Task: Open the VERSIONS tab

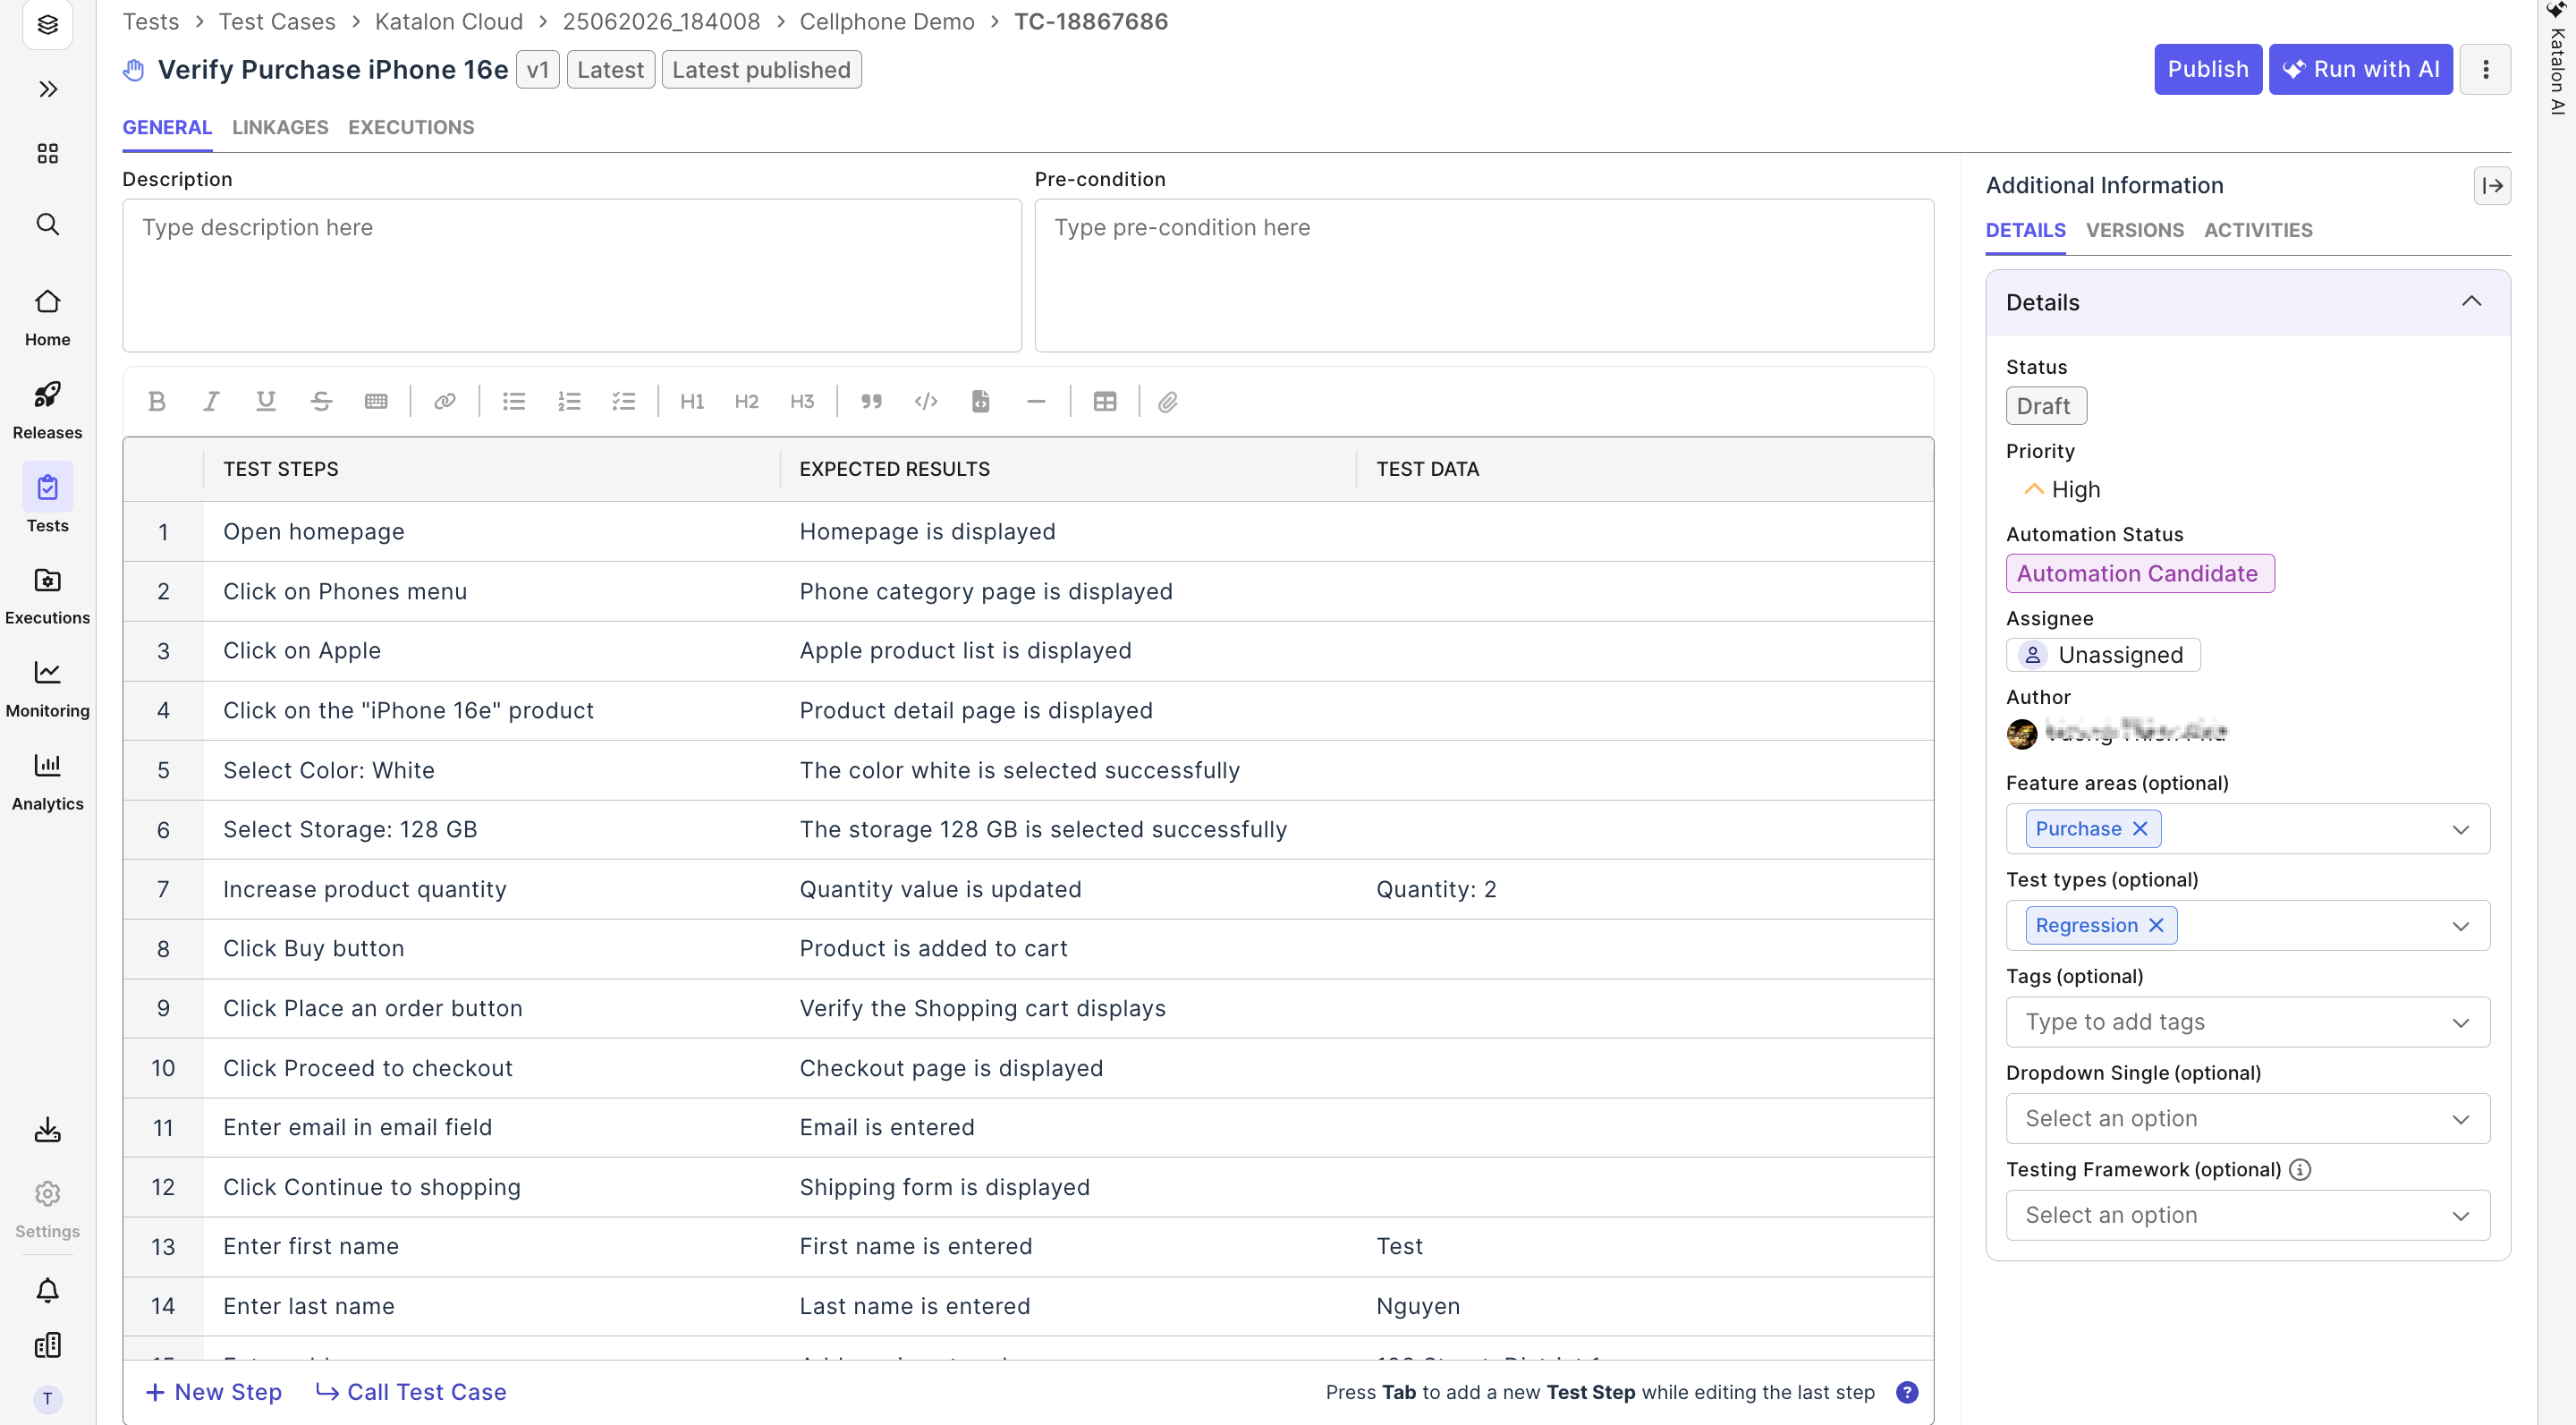Action: point(2135,230)
